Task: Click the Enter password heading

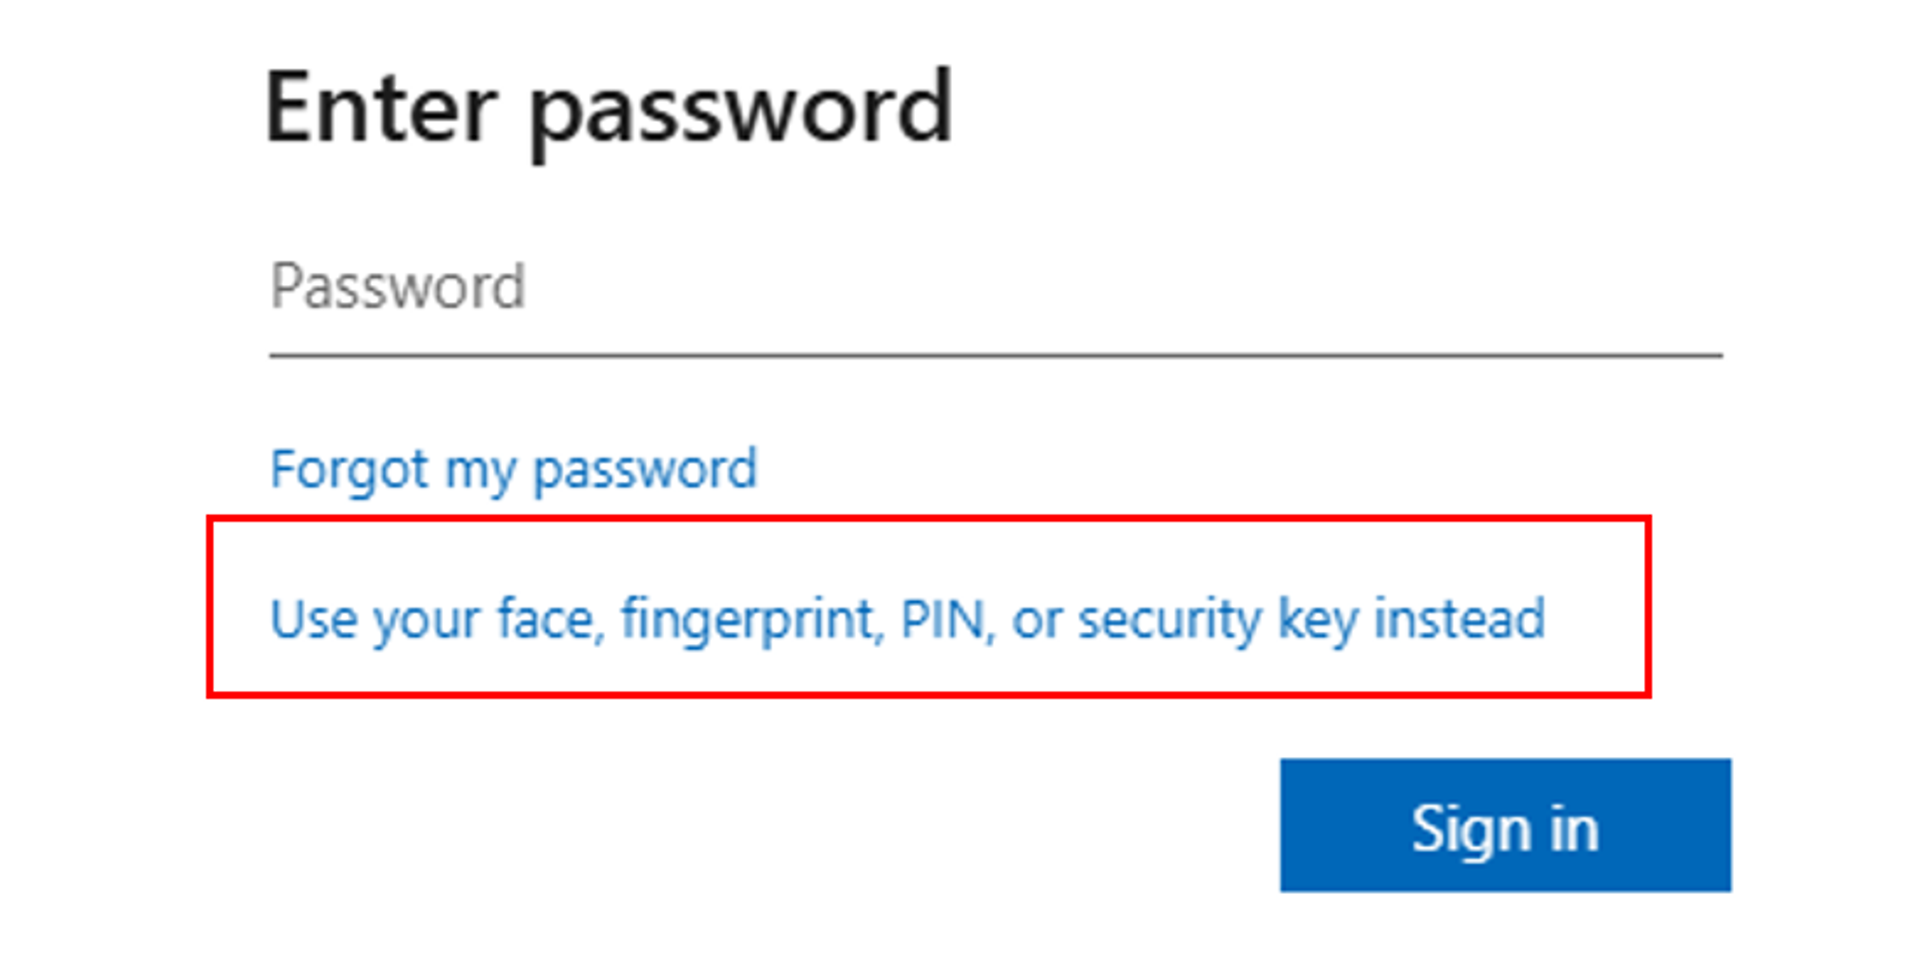Action: [x=610, y=105]
